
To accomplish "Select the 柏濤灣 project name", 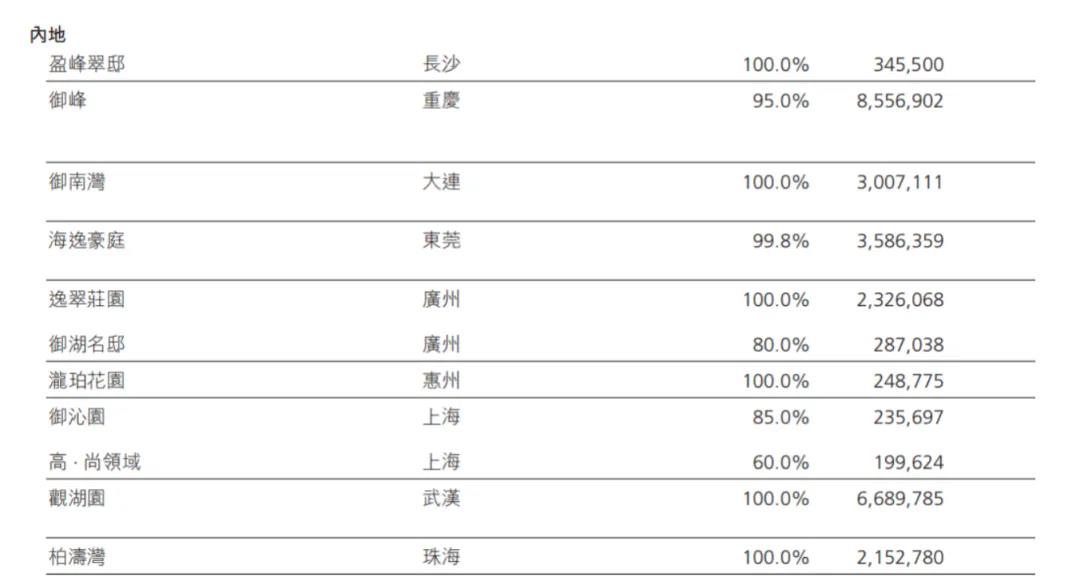I will (x=77, y=557).
